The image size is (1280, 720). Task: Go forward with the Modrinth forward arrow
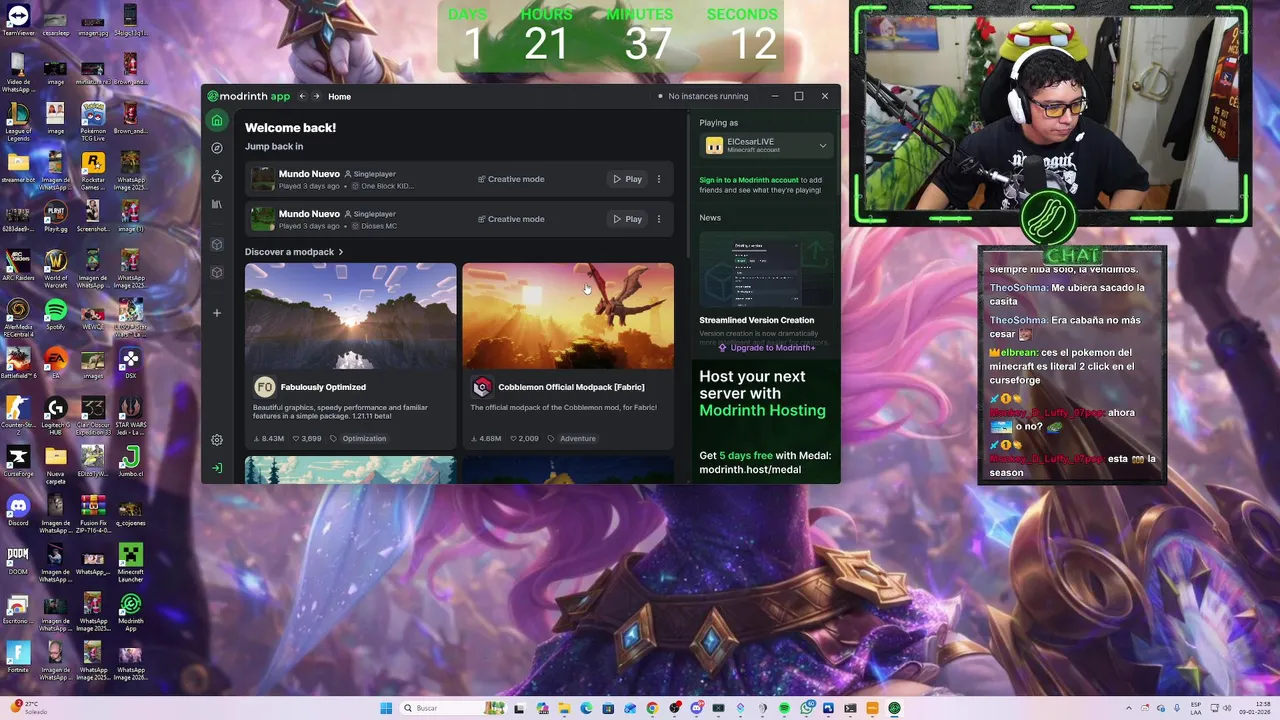(x=317, y=96)
